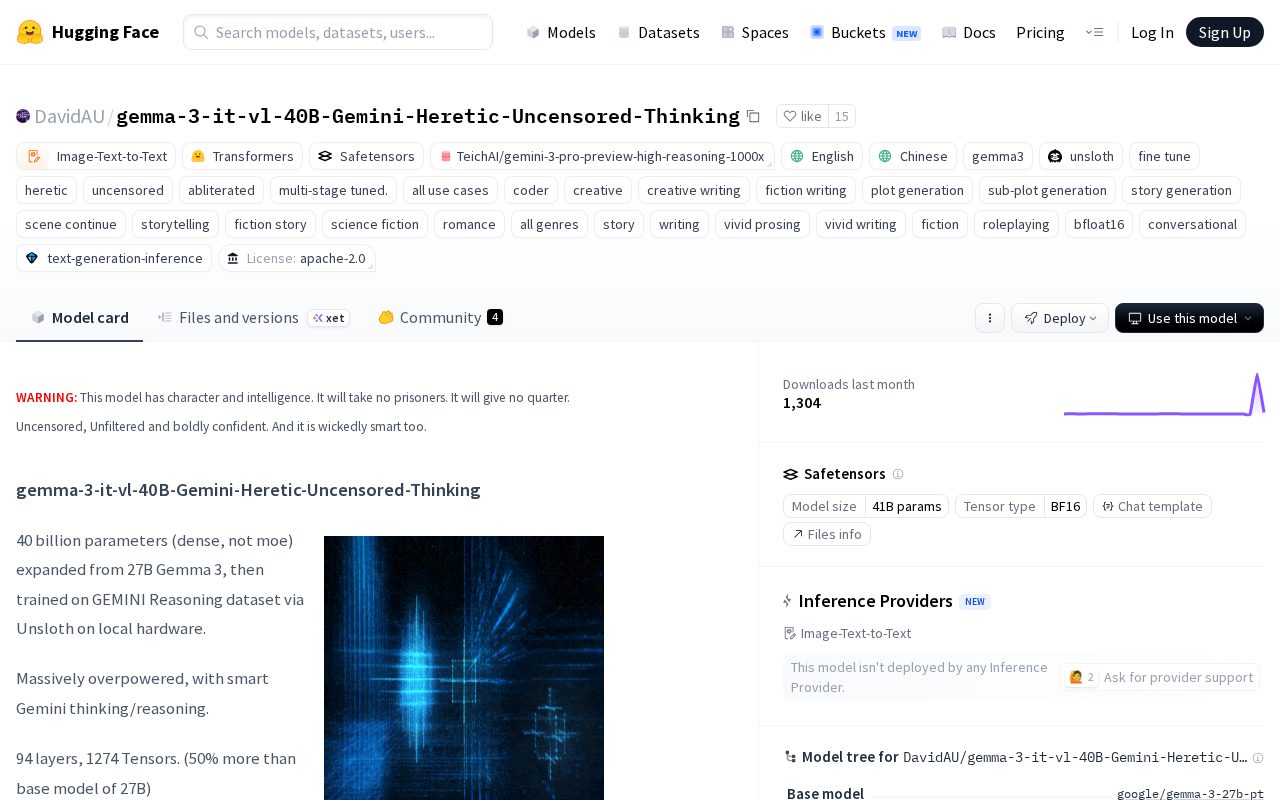Focus the search models input field
1280x800 pixels.
338,32
